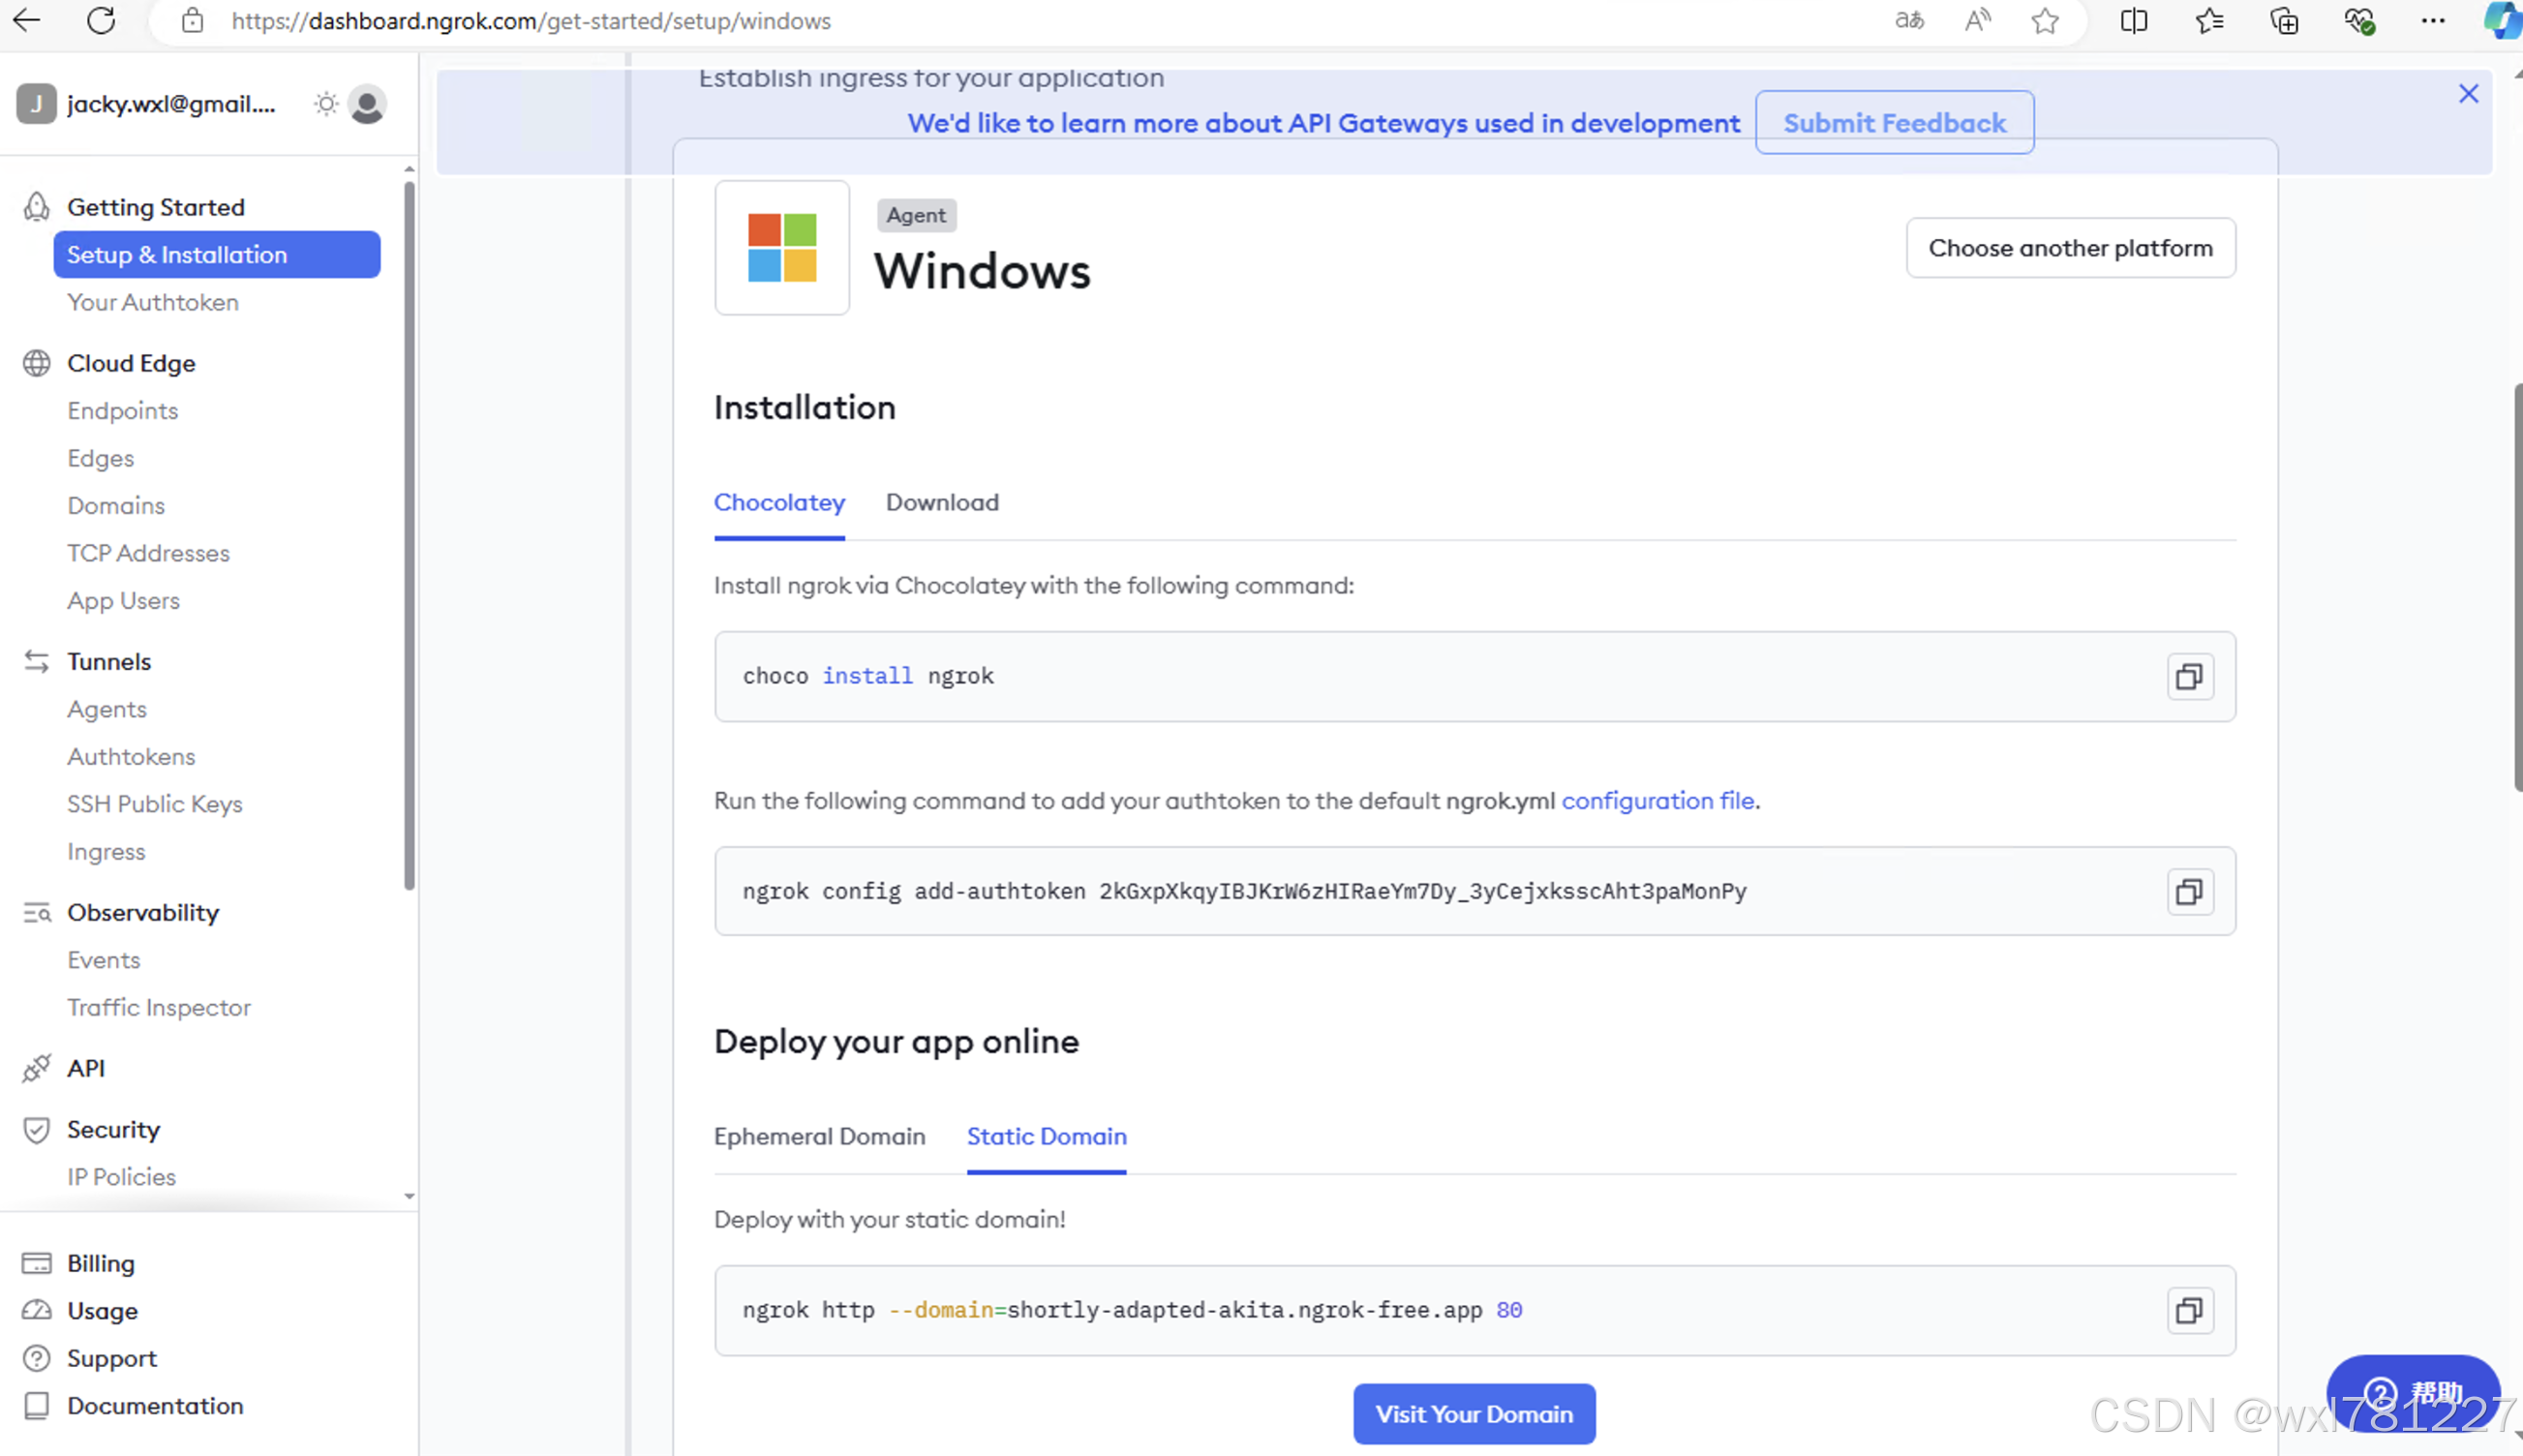
Task: Open the browser settings ellipsis menu
Action: [2433, 20]
